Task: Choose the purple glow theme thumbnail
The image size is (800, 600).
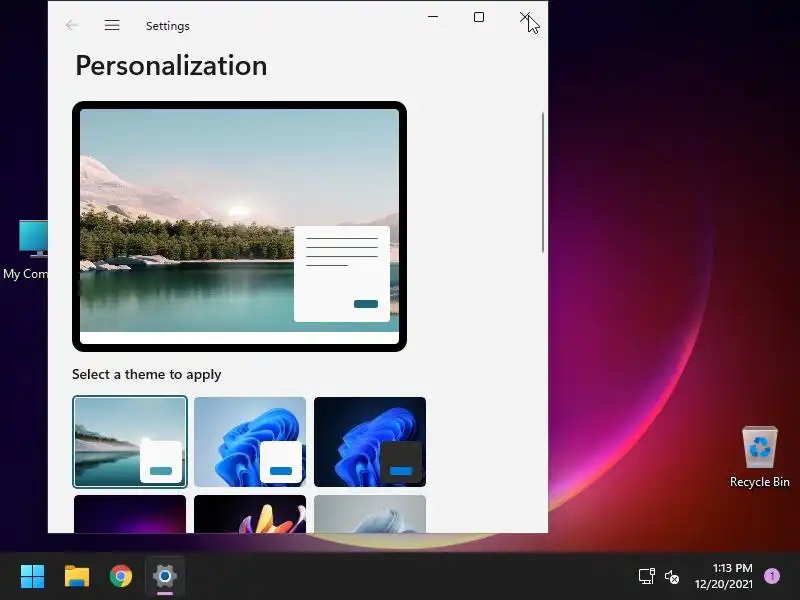Action: 130,514
